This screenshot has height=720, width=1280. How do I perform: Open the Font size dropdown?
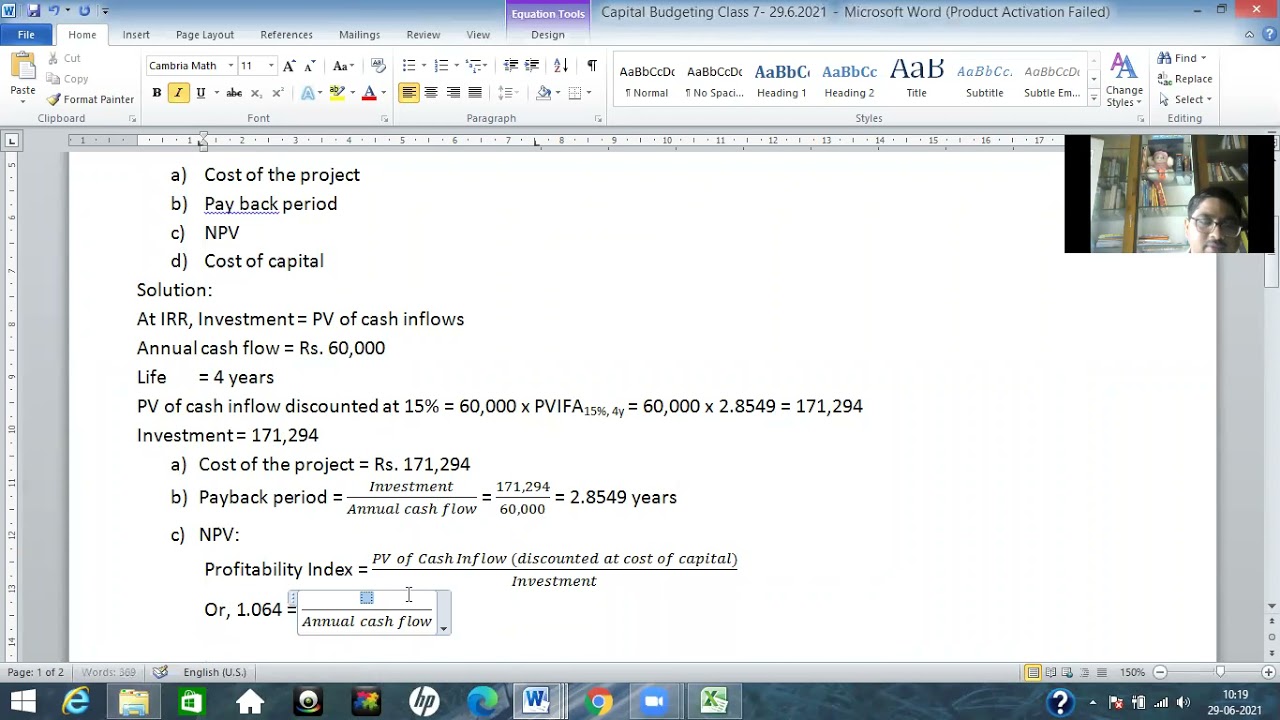271,65
